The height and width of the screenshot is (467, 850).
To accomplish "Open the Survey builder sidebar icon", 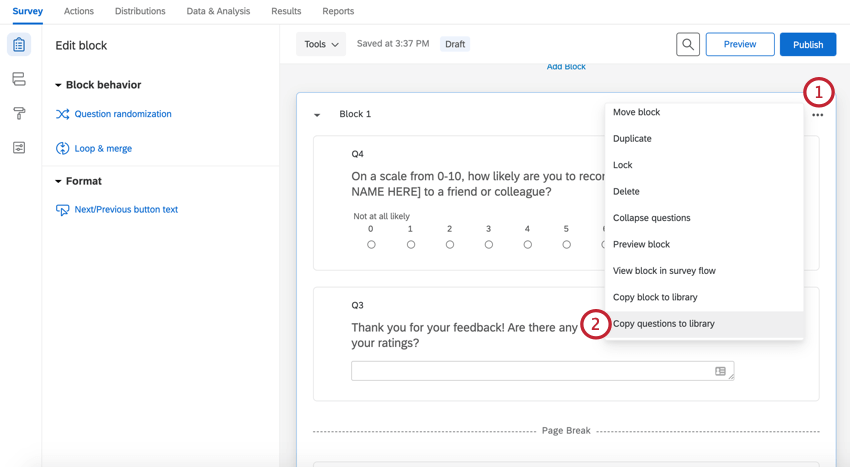I will coord(19,45).
